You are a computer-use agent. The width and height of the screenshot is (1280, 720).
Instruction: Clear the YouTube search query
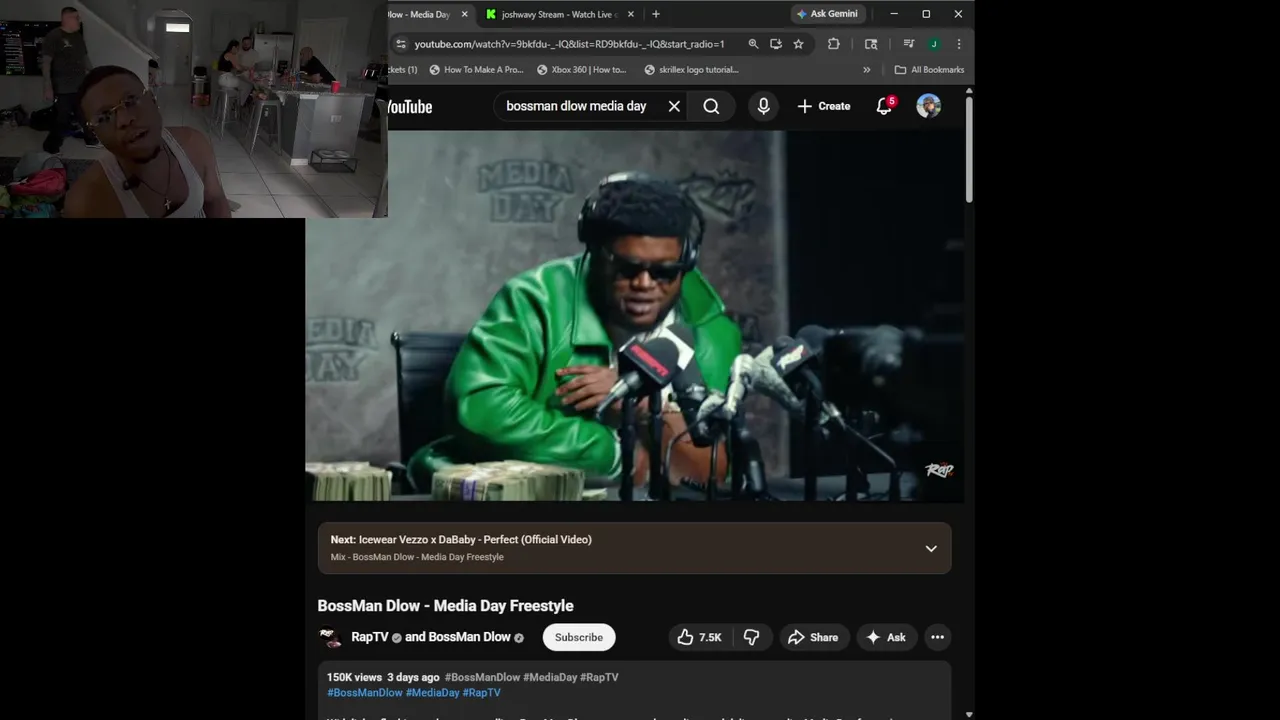point(674,106)
